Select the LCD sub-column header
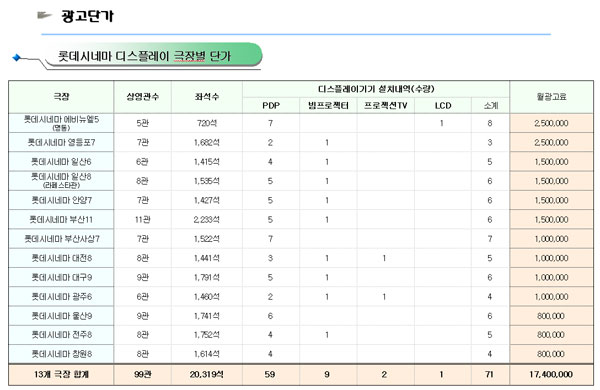The width and height of the screenshot is (600, 390). pyautogui.click(x=443, y=106)
